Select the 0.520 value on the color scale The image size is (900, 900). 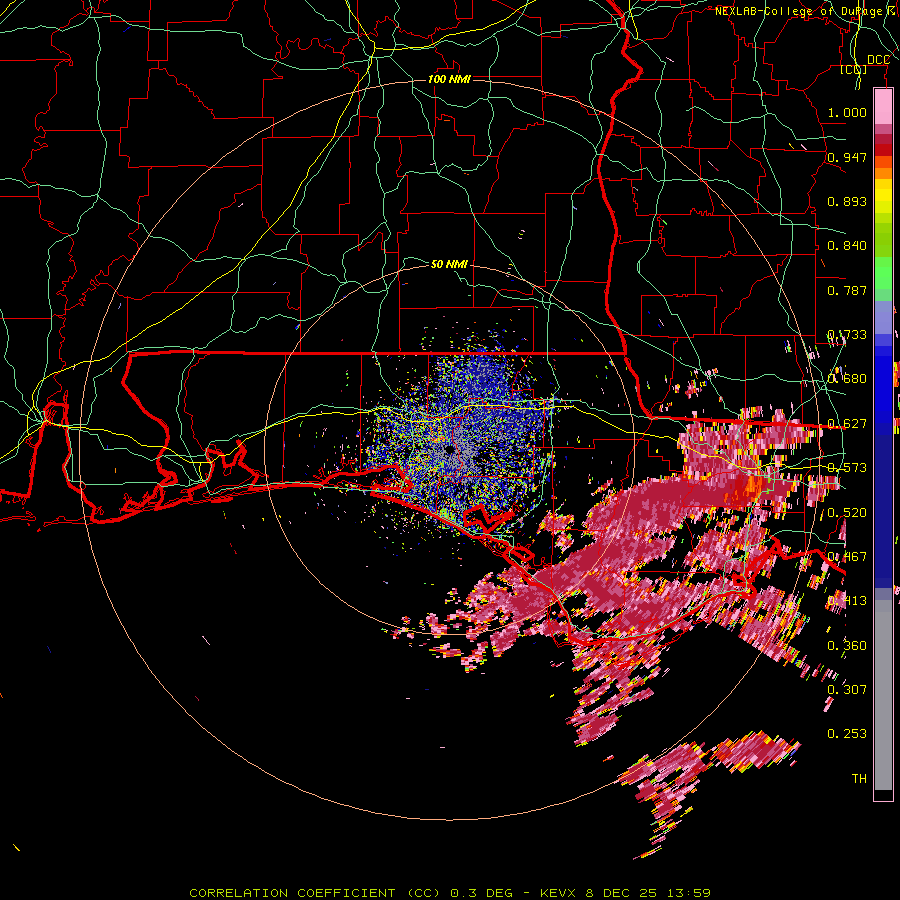point(847,512)
